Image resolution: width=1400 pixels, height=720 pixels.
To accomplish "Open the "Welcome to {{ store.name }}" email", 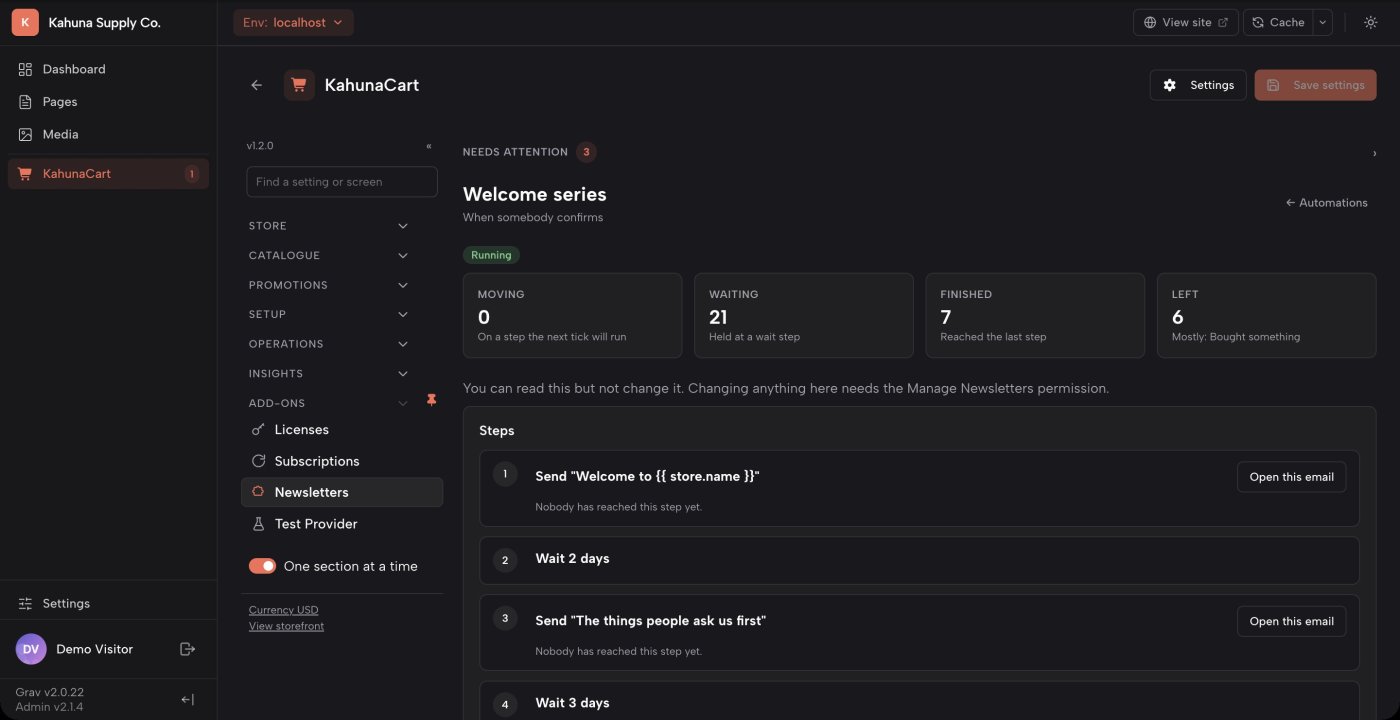I will (1291, 477).
